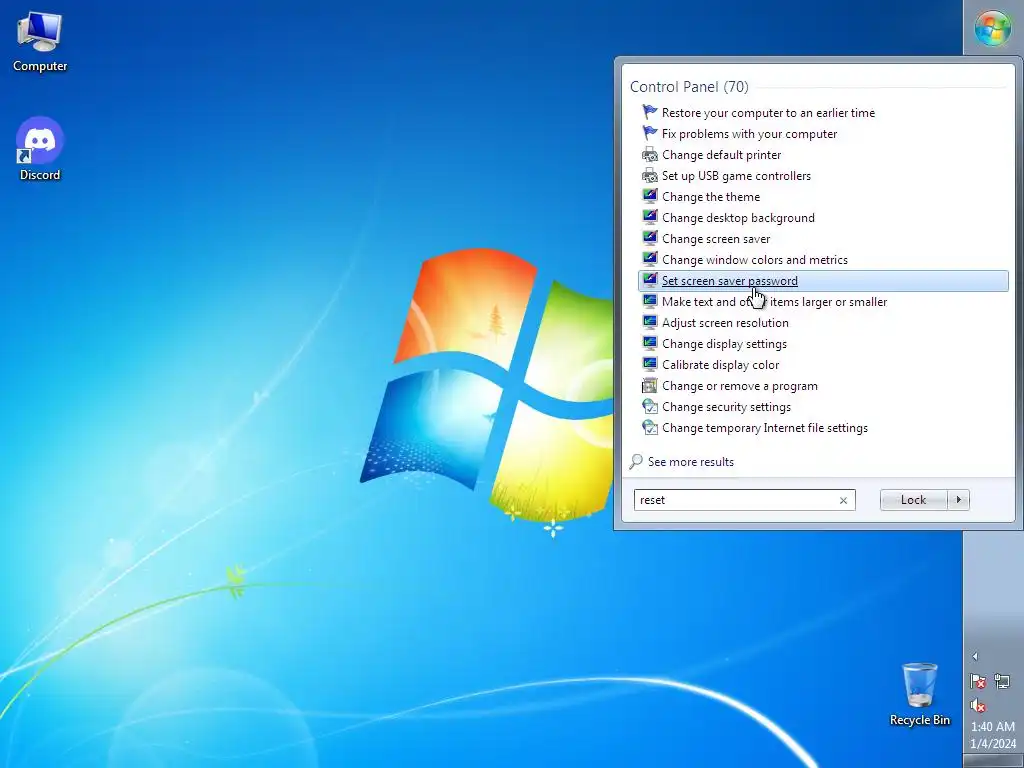
Task: Open Adjust screen resolution
Action: click(725, 323)
